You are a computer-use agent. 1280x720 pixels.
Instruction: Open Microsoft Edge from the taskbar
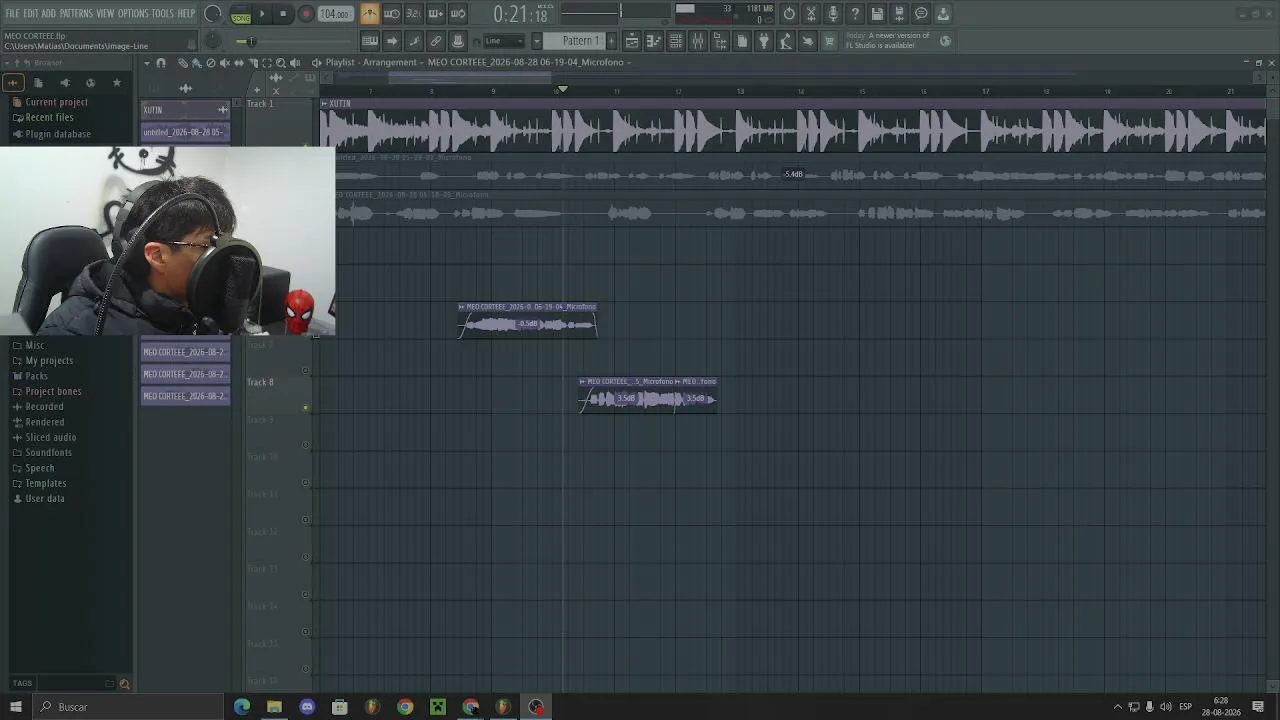242,707
